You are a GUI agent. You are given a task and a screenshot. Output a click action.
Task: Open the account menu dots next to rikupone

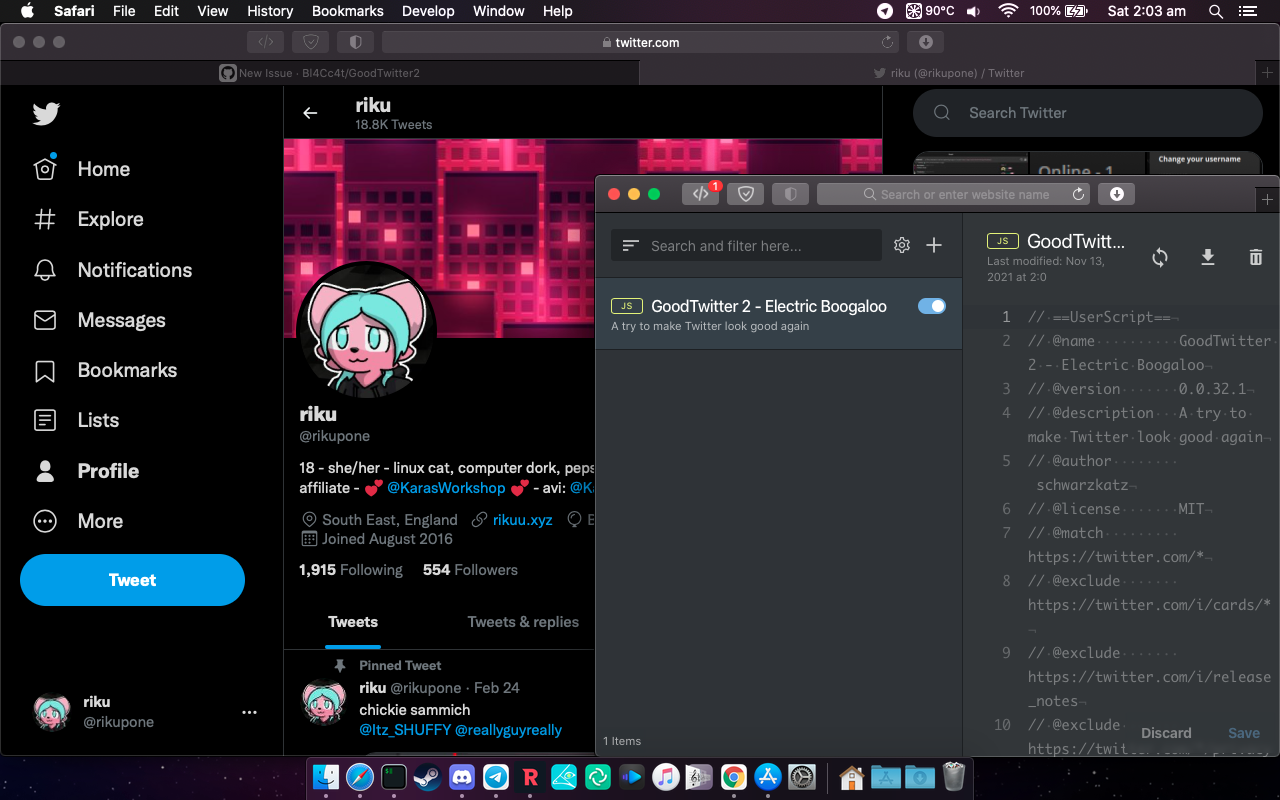click(x=250, y=712)
